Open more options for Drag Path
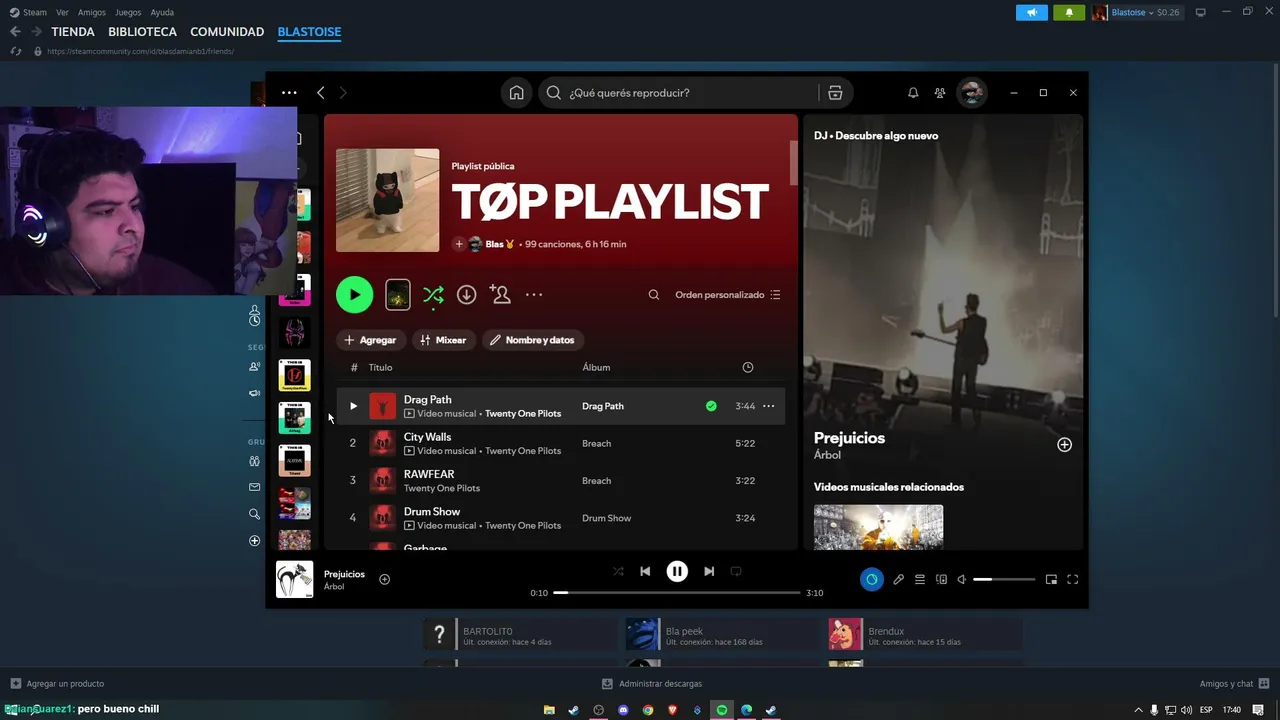 [769, 406]
